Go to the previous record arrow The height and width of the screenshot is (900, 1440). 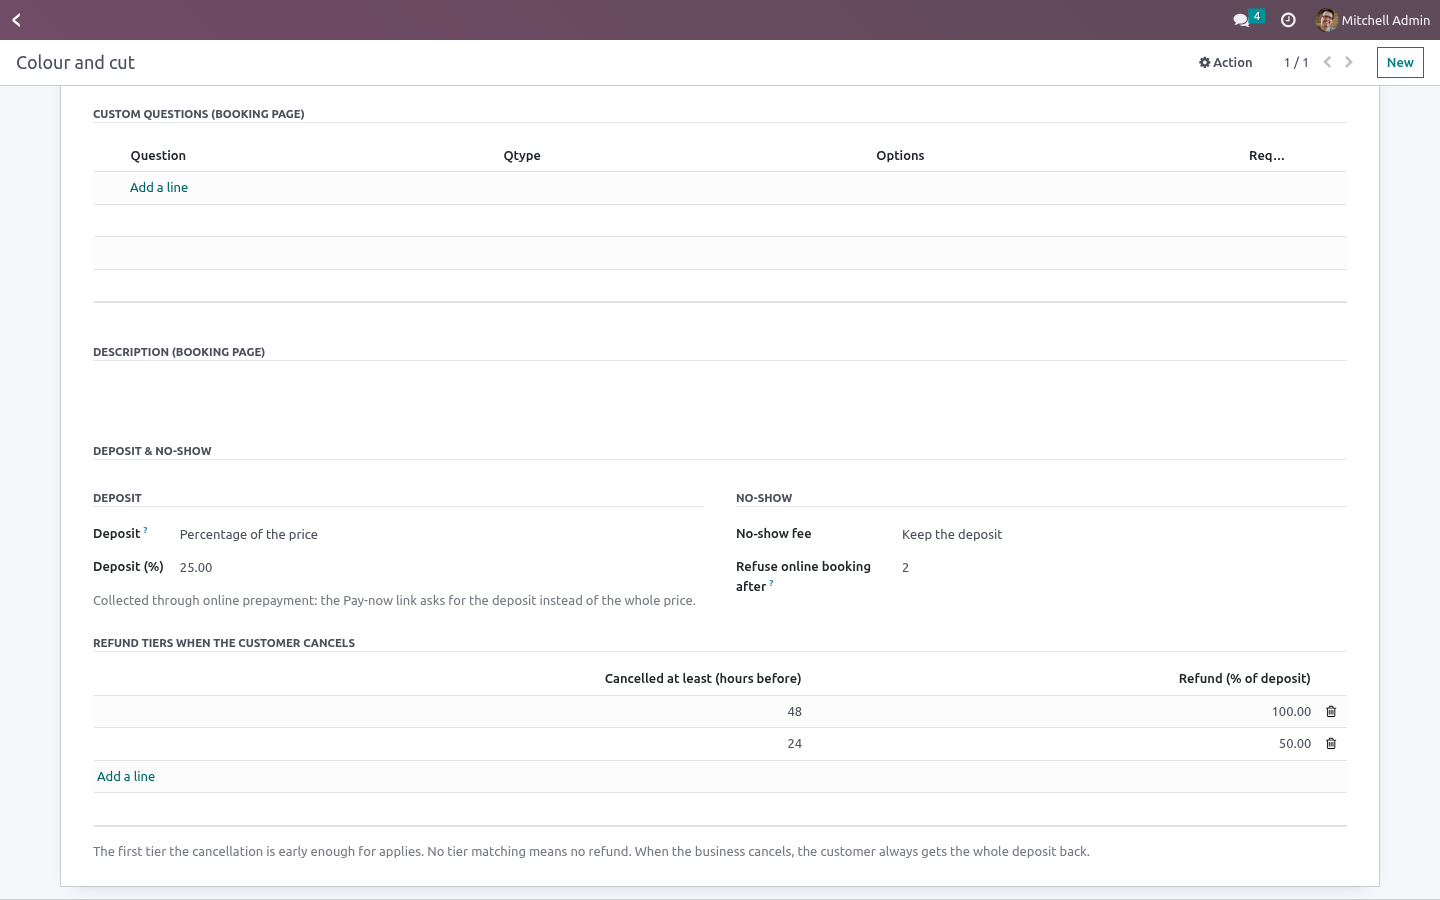[1327, 62]
